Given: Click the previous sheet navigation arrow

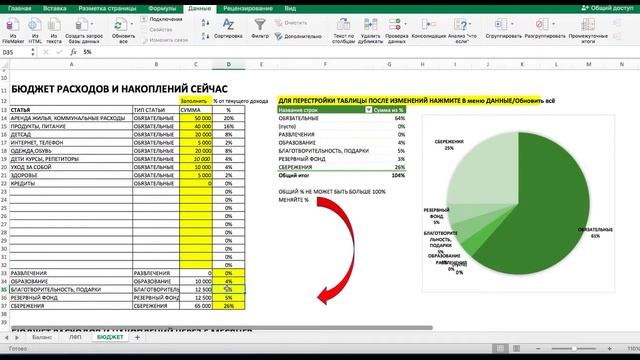Looking at the screenshot, I should (7, 338).
